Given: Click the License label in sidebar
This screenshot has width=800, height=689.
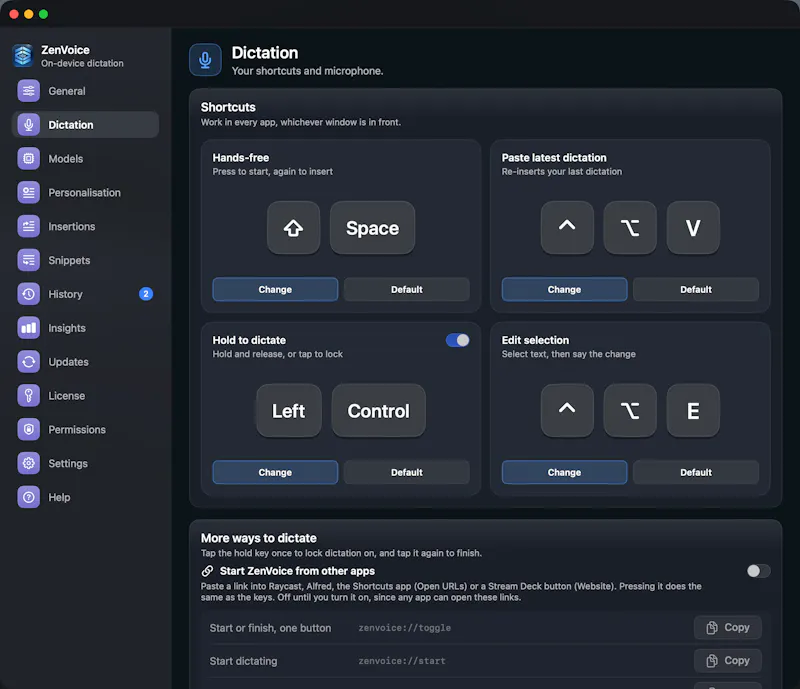Looking at the screenshot, I should tap(67, 396).
